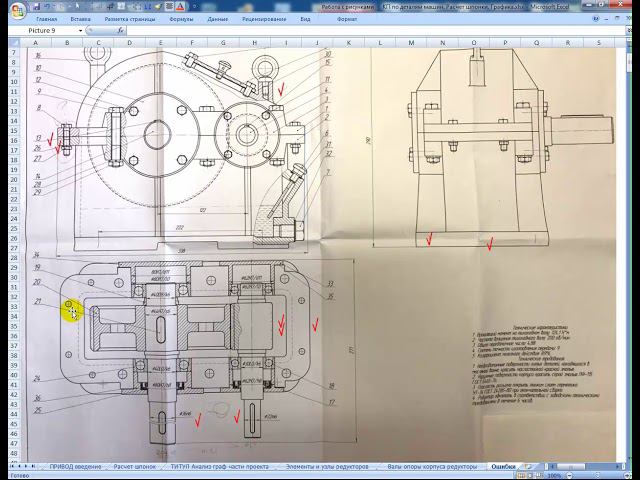Click the zoom out minus button
Viewport: 640px width, 480px height.
pos(569,476)
